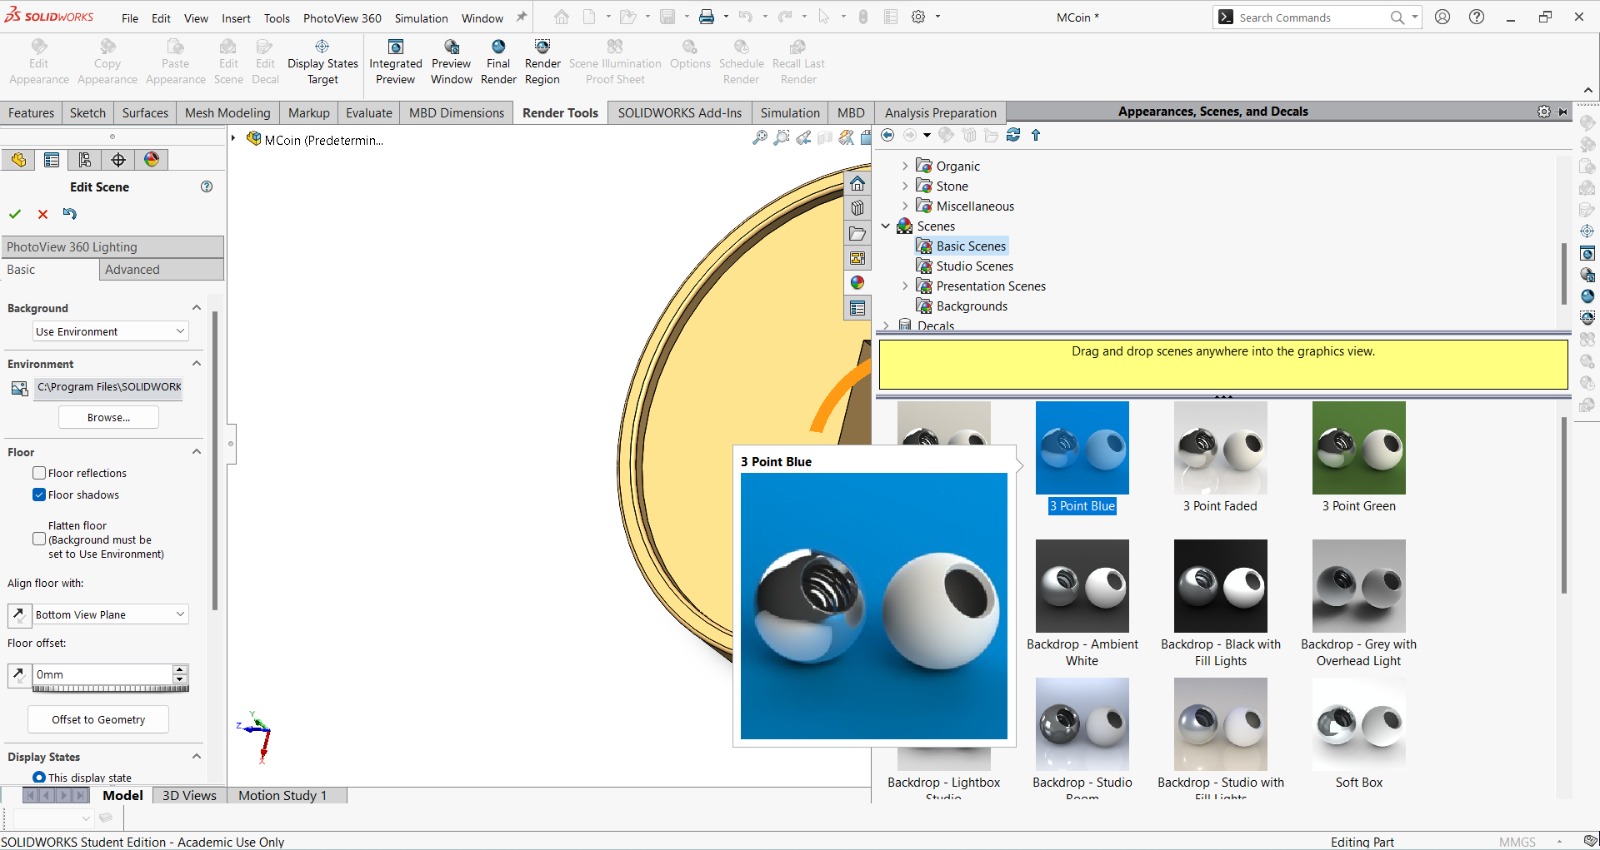Launch the Preview Window tool

point(451,62)
